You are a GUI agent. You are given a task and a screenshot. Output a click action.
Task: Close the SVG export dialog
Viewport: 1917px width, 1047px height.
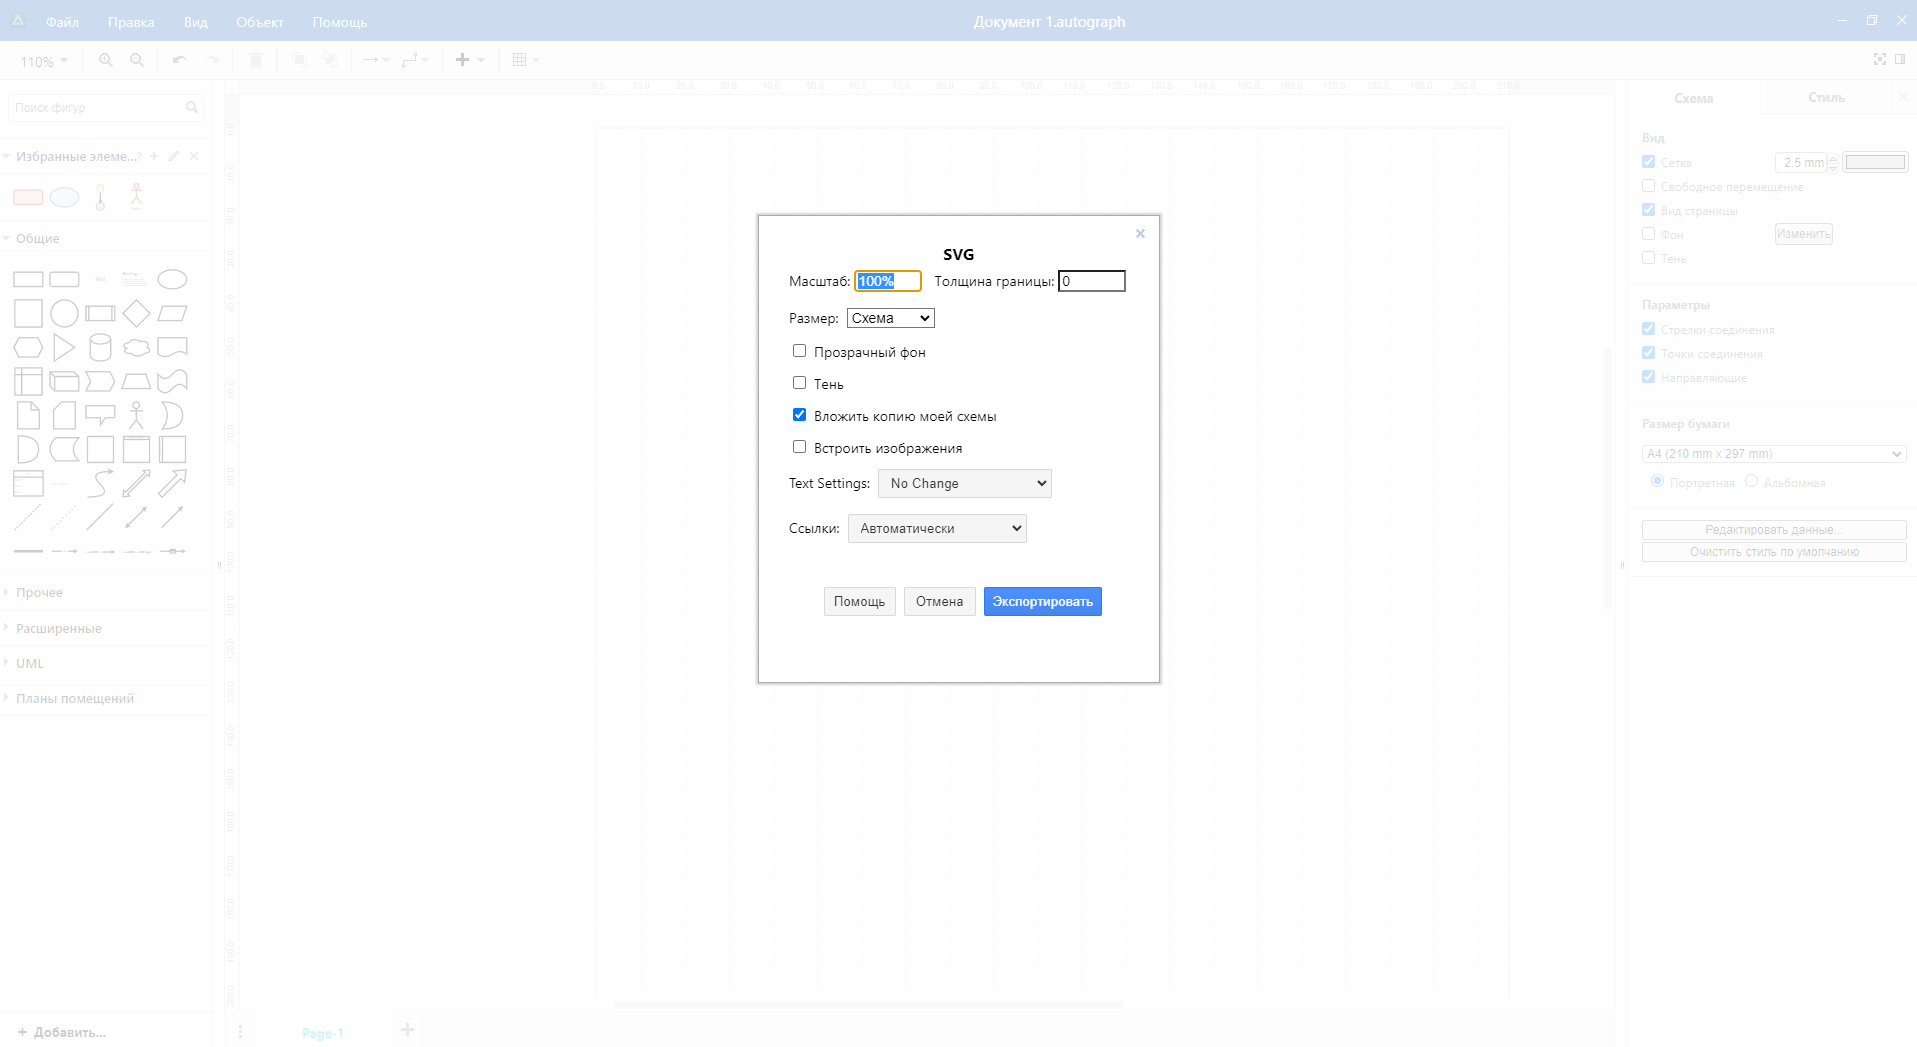pyautogui.click(x=1140, y=234)
